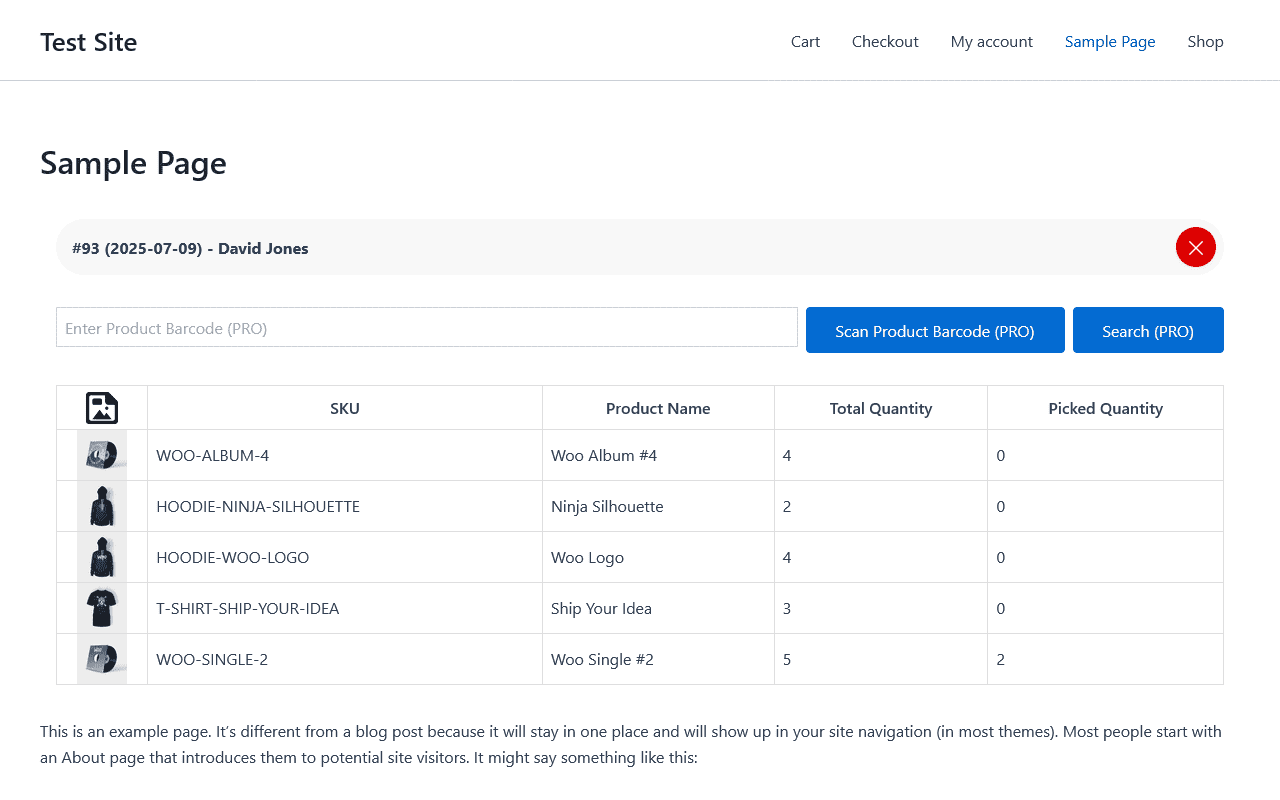
Task: Select the Woo Logo hoodie thumbnail
Action: pyautogui.click(x=102, y=557)
